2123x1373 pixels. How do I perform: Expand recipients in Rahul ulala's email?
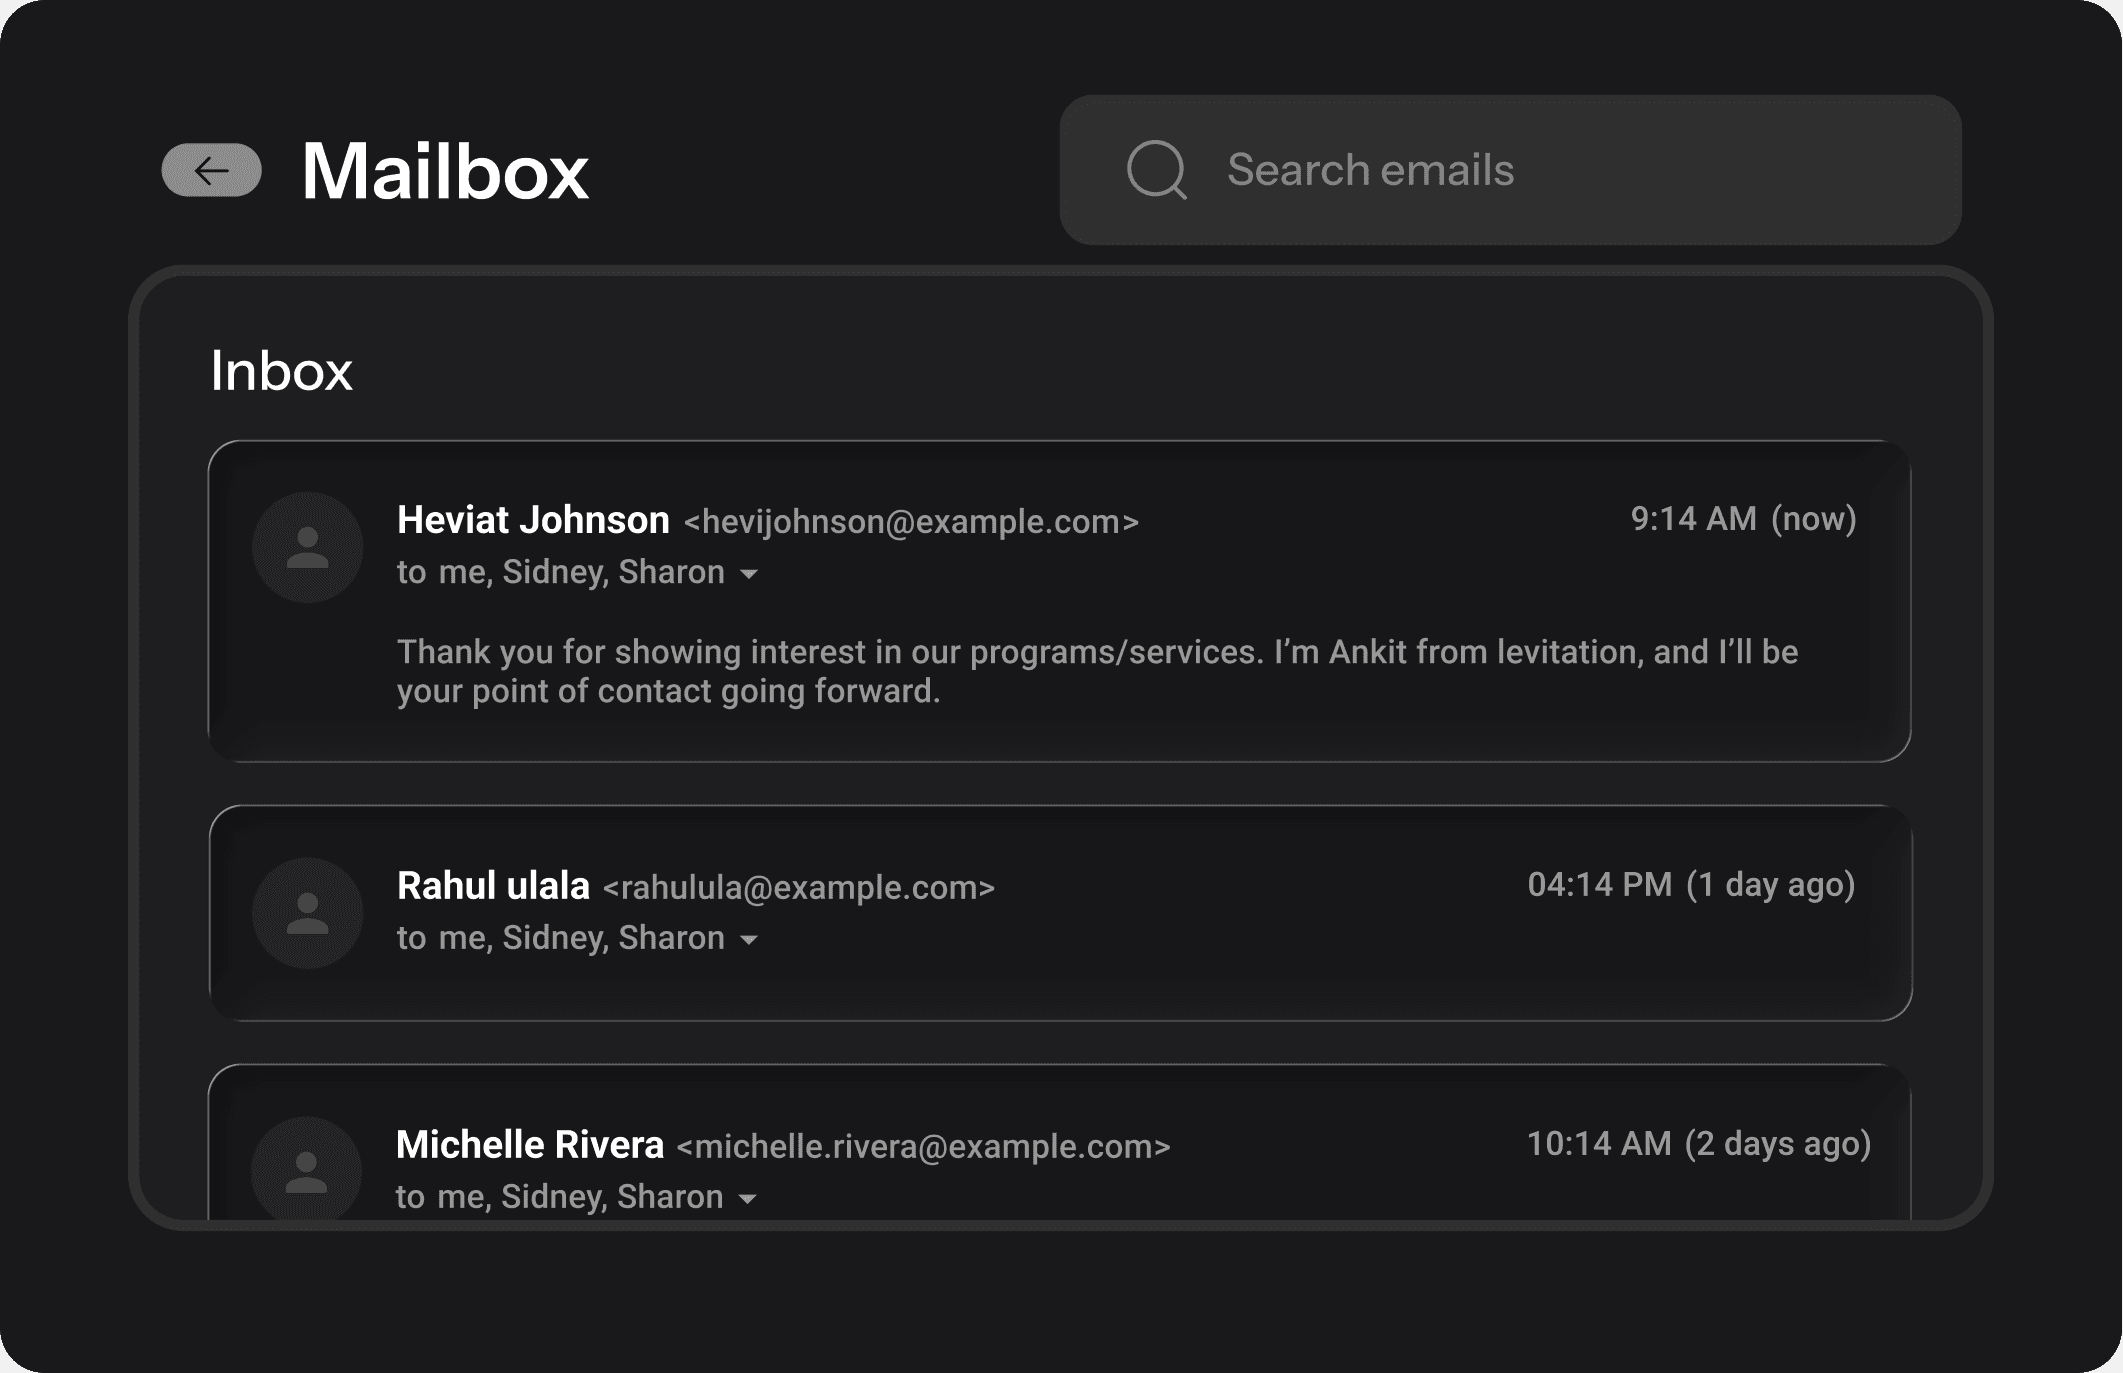click(x=748, y=940)
